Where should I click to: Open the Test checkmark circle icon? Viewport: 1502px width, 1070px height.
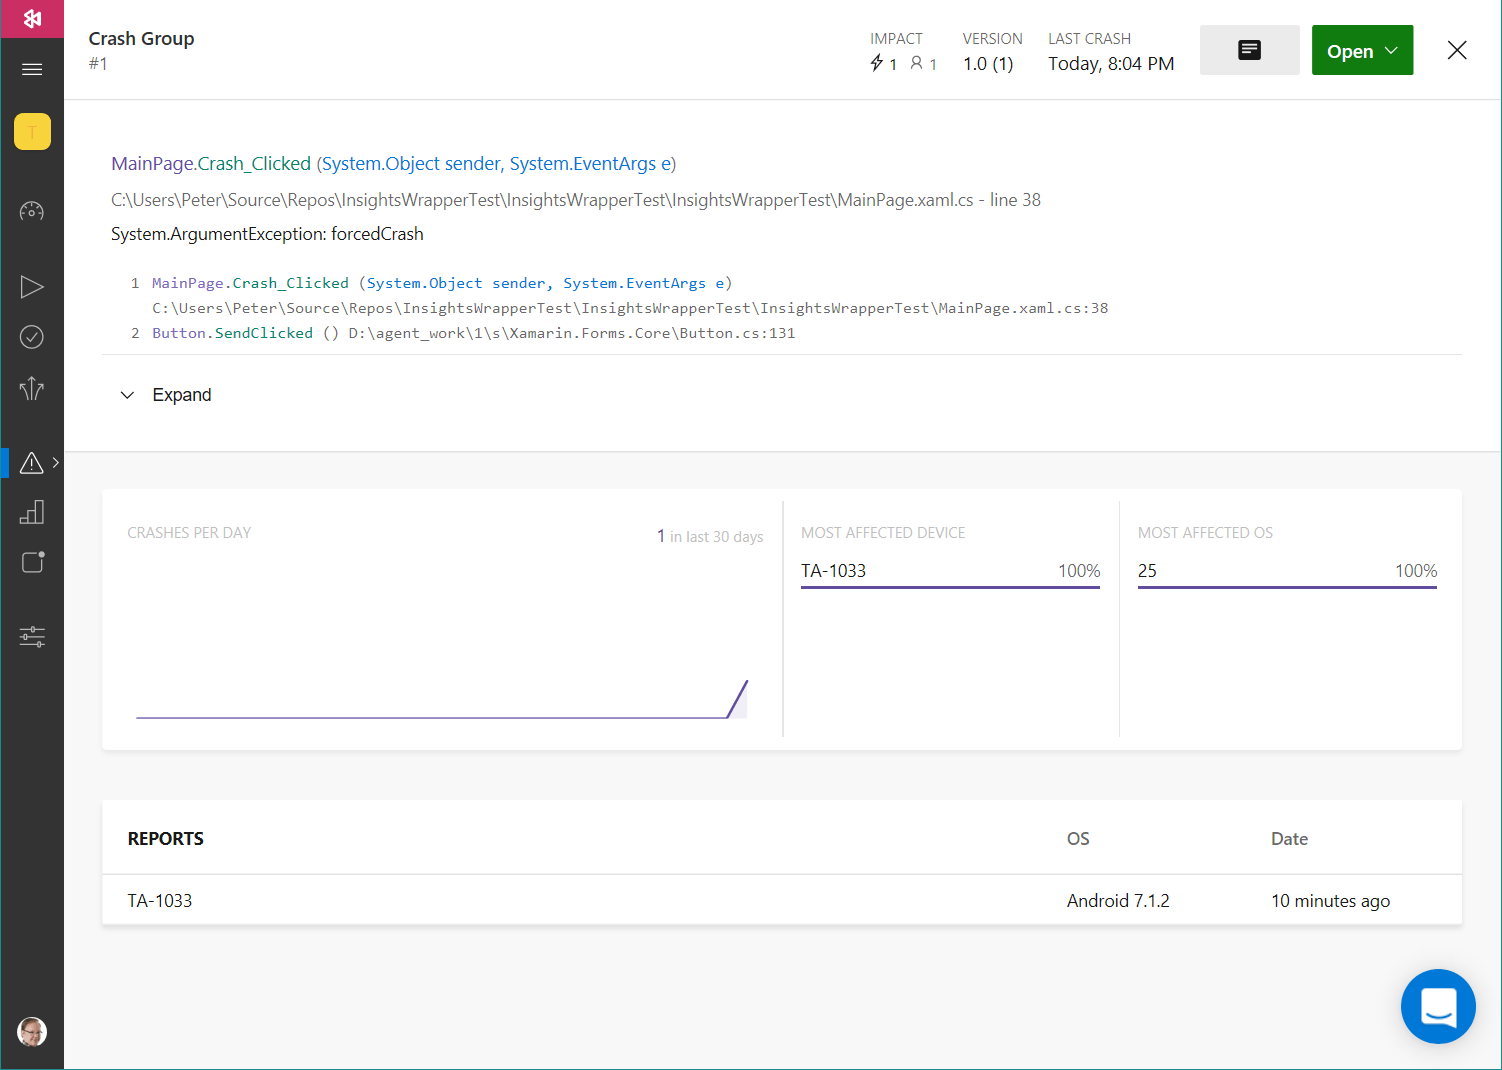(32, 337)
